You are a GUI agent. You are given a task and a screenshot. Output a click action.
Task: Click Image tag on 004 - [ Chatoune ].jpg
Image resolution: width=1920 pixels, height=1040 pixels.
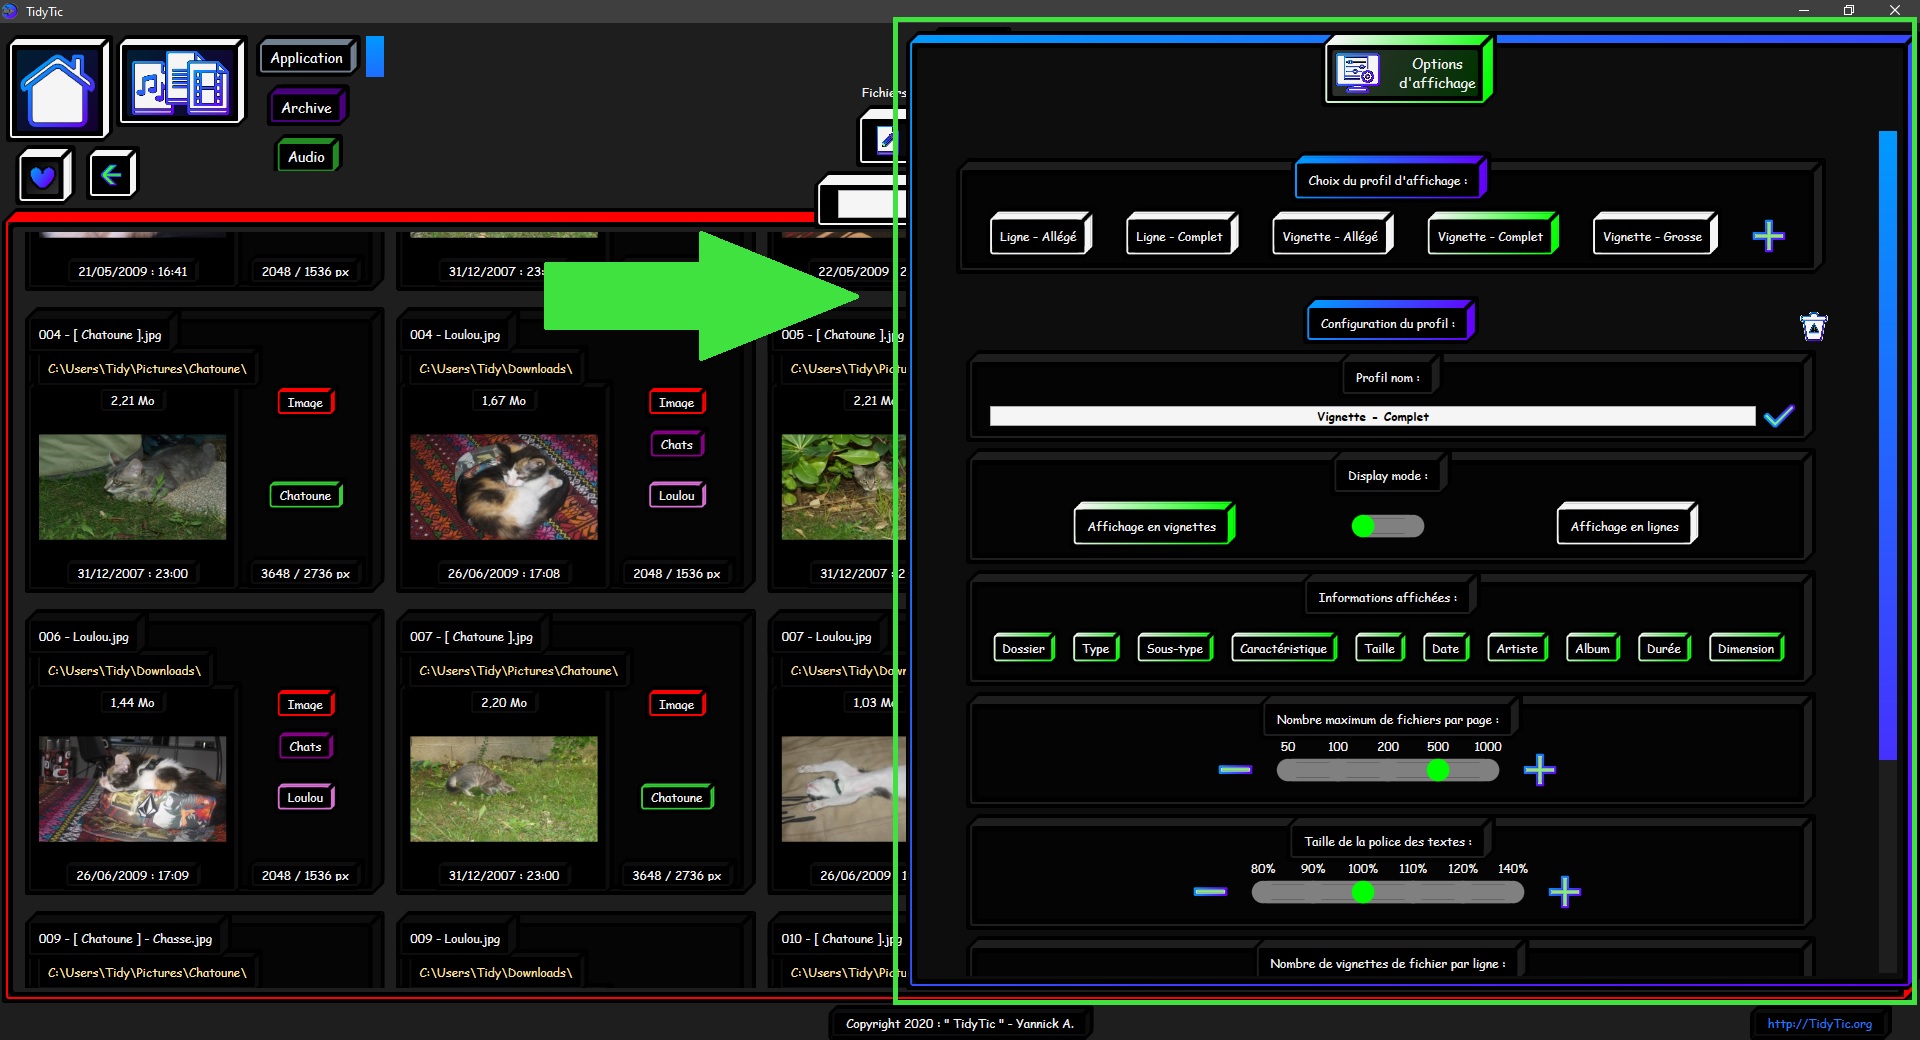(x=305, y=402)
